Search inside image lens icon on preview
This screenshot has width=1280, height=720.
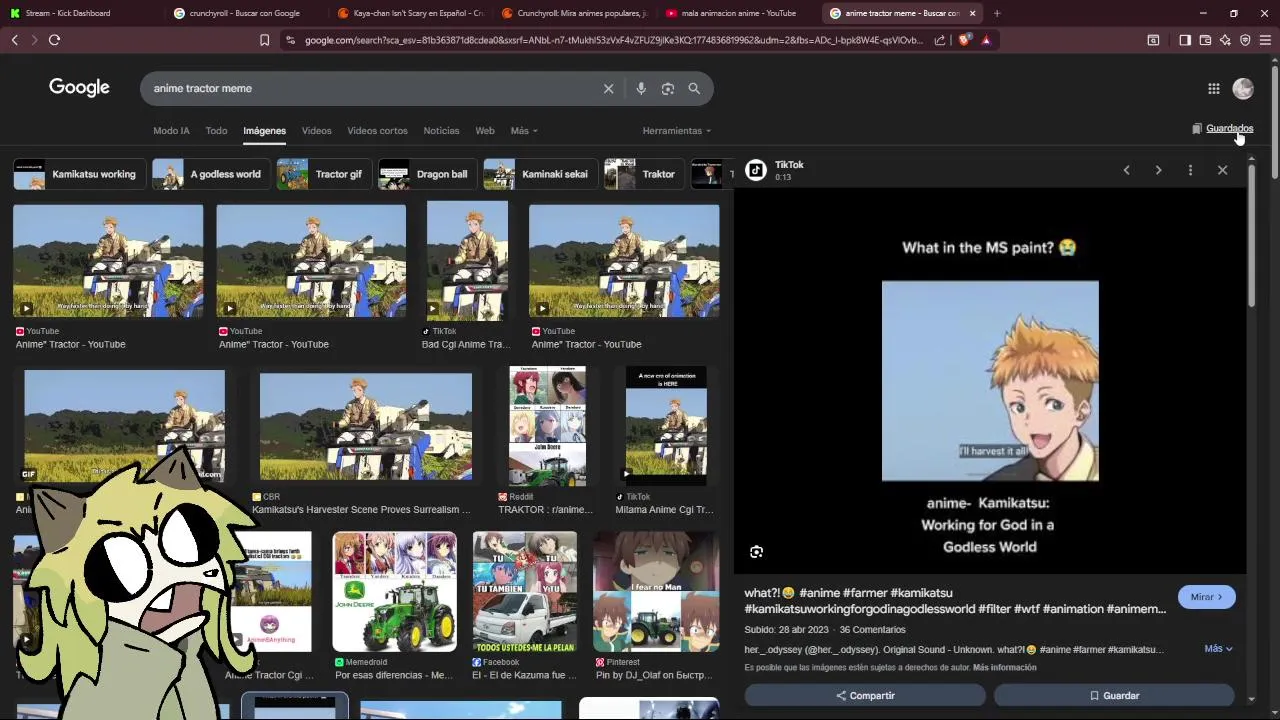756,552
